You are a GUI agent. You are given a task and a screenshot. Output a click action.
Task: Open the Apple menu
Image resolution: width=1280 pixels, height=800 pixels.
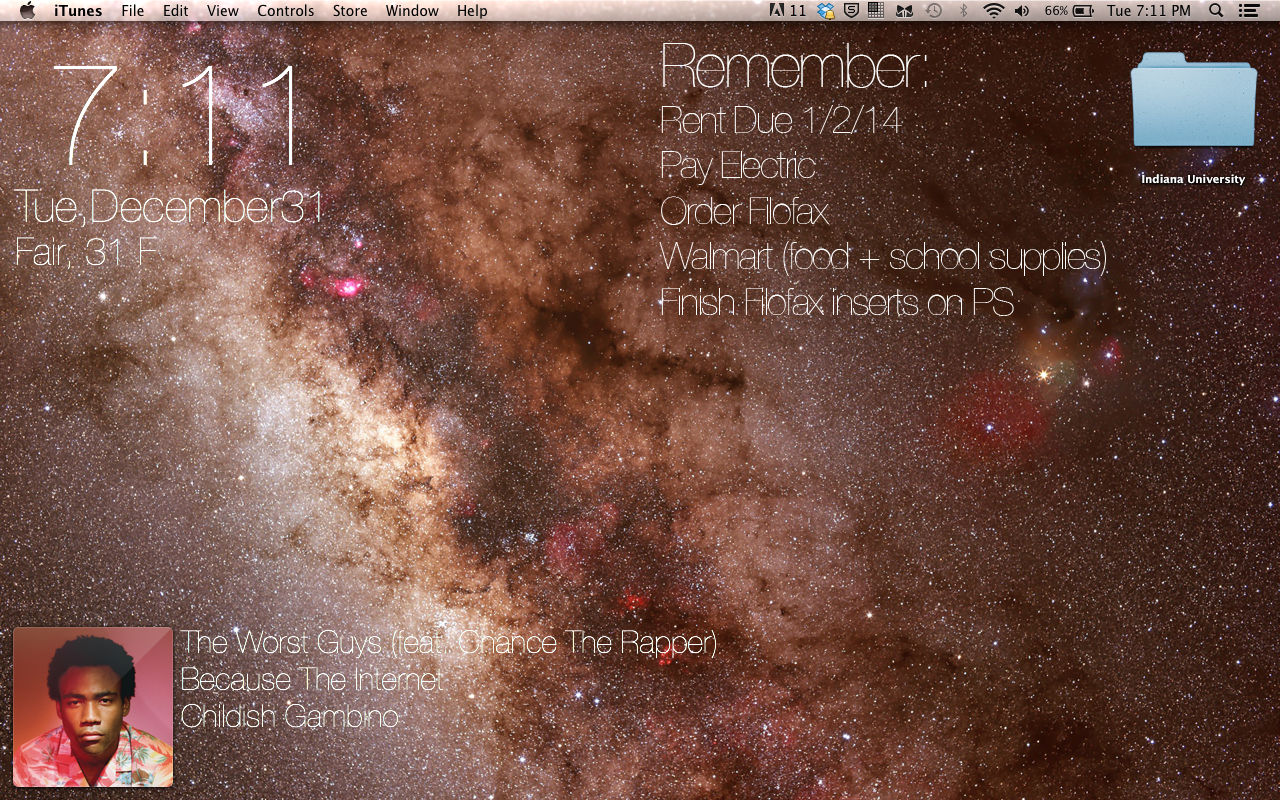(27, 11)
